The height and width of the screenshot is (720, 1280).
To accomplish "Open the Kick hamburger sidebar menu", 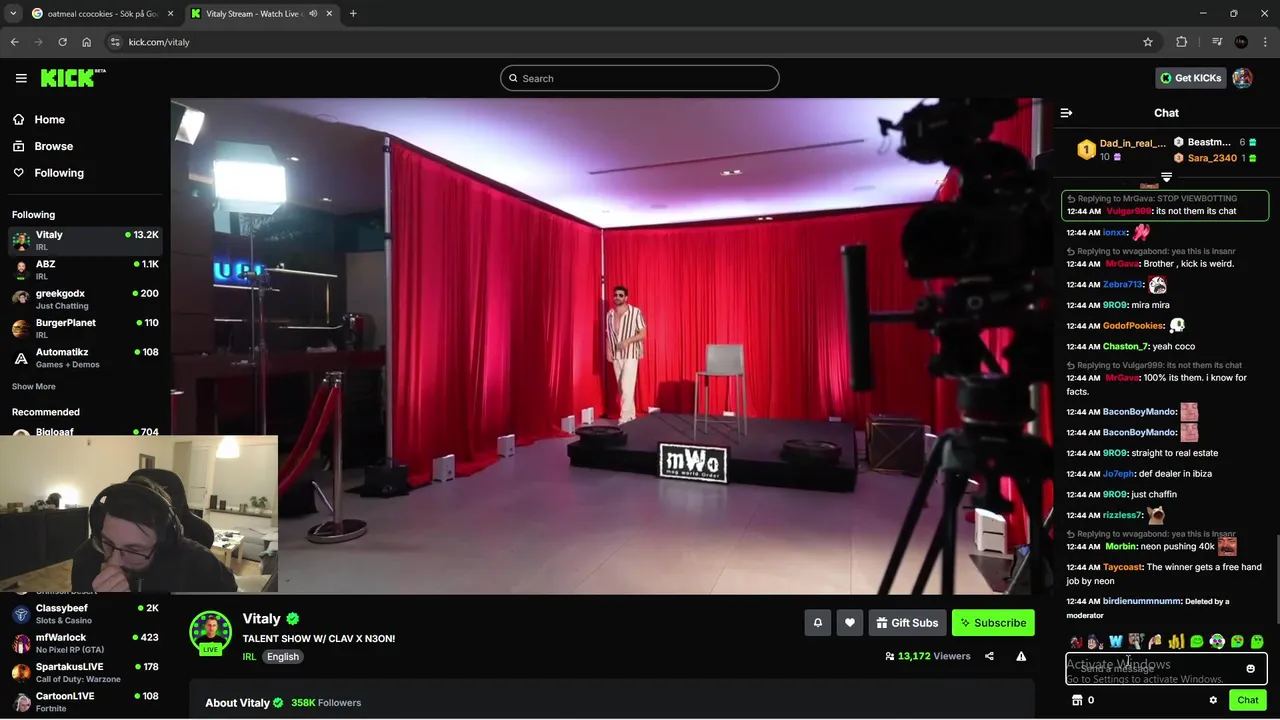I will tap(21, 78).
